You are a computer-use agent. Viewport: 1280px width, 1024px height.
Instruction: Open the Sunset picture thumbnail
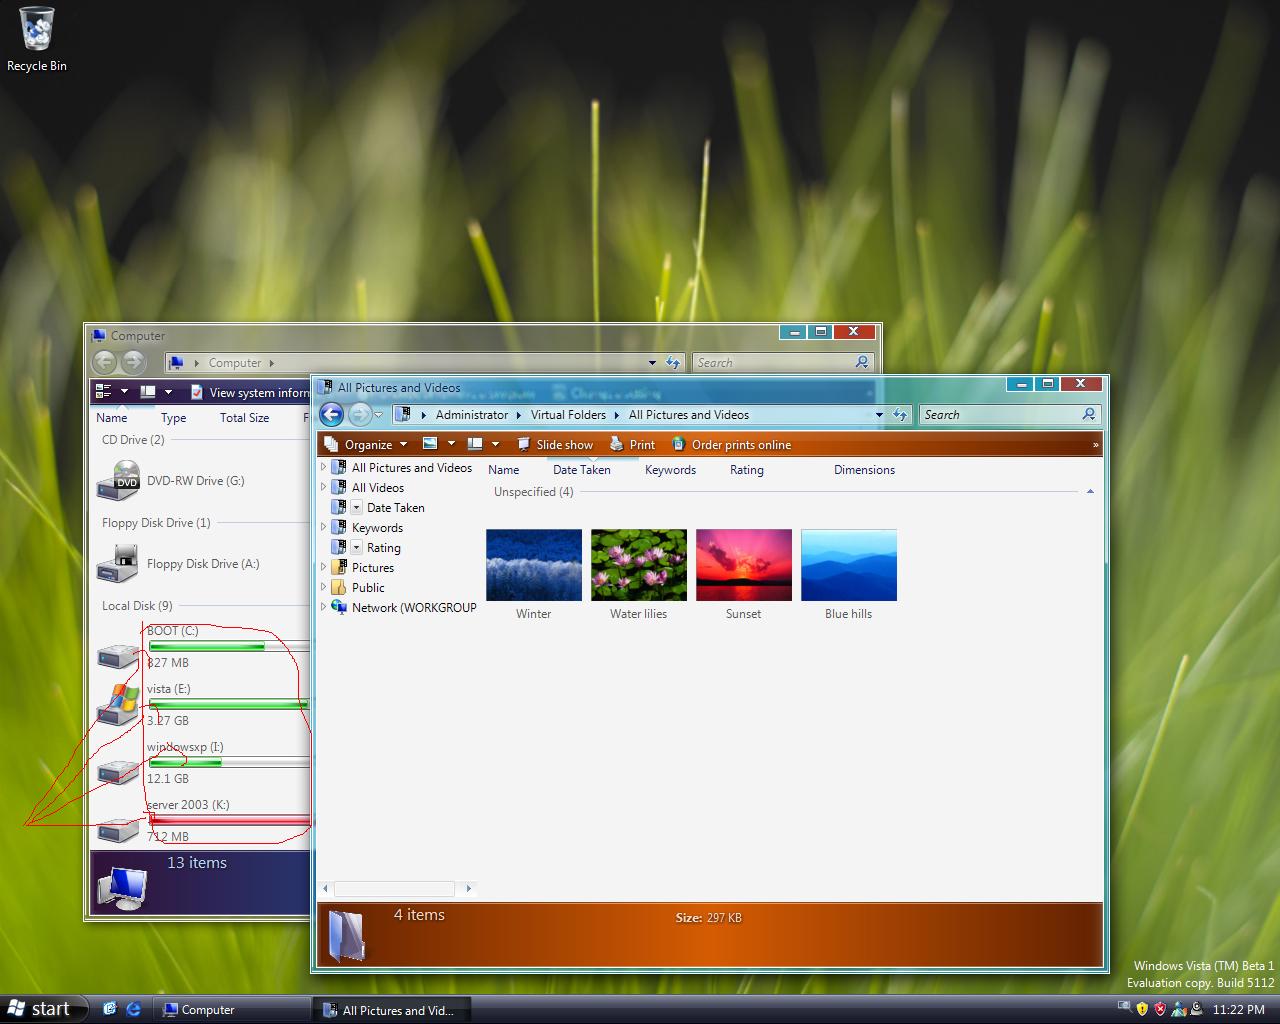[x=743, y=564]
